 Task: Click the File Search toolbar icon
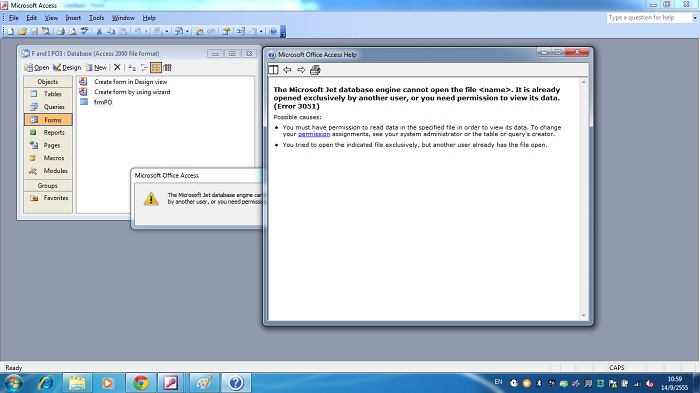click(x=46, y=31)
